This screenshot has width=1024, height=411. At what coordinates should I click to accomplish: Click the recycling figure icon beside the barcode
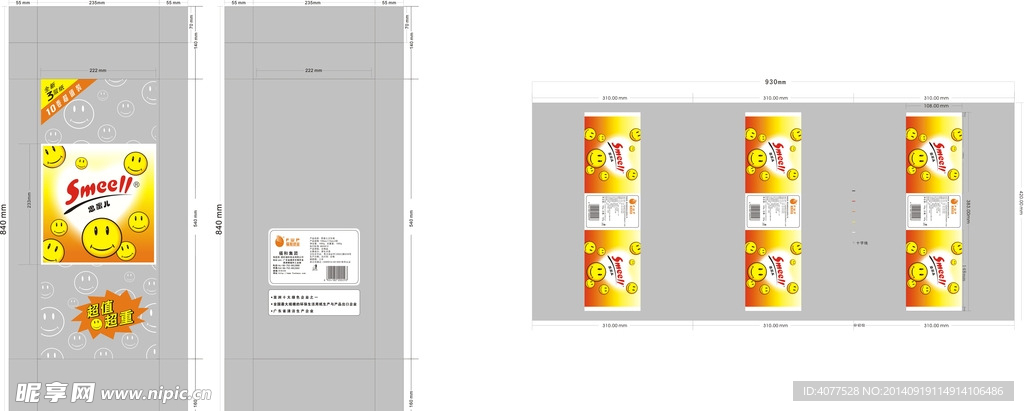pyautogui.click(x=316, y=269)
